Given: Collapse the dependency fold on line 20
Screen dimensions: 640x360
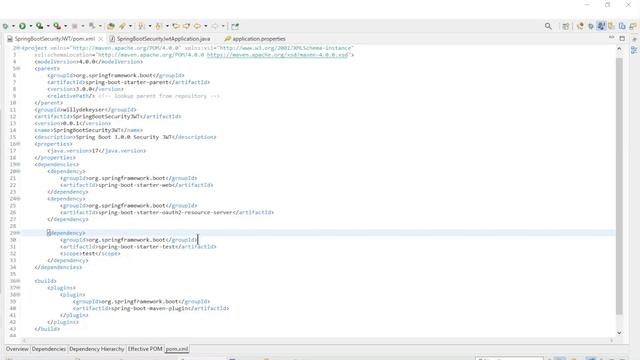Looking at the screenshot, I should coord(19,171).
